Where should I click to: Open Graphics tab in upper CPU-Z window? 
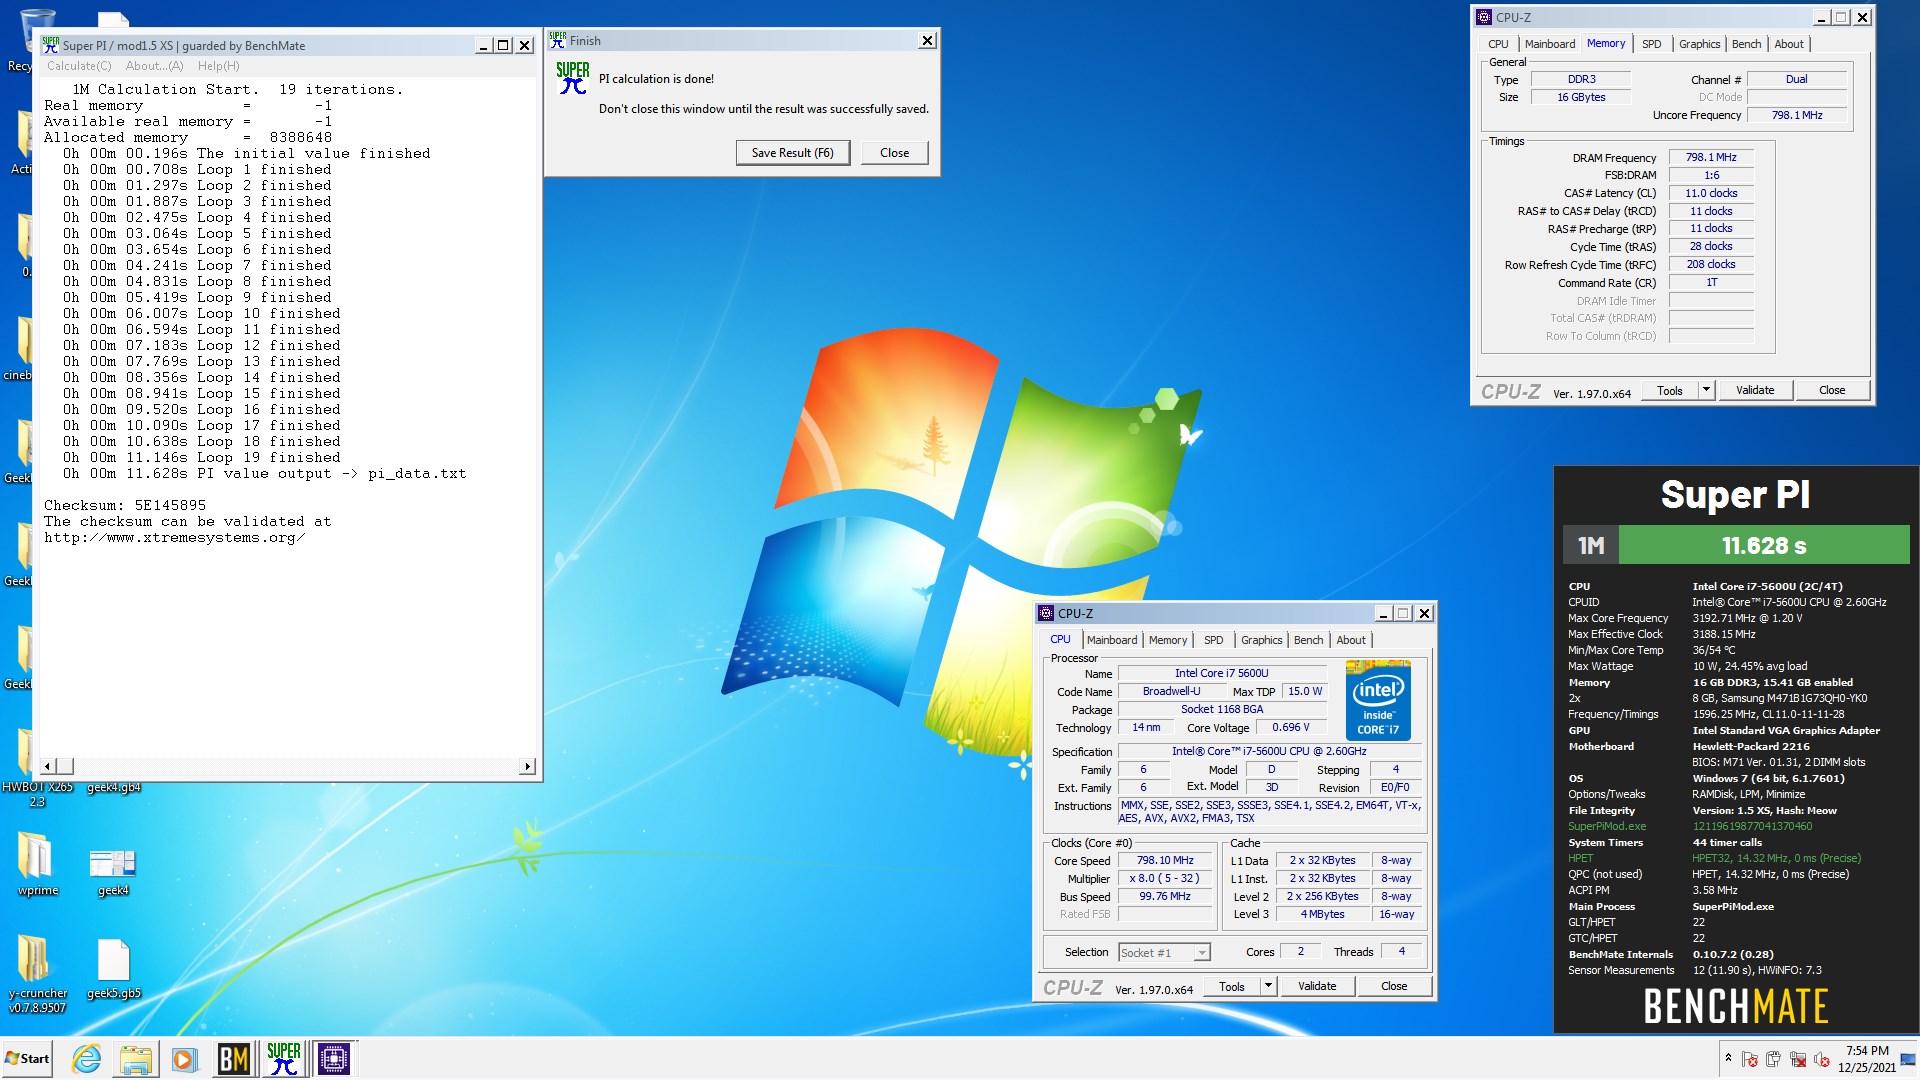(x=1699, y=44)
